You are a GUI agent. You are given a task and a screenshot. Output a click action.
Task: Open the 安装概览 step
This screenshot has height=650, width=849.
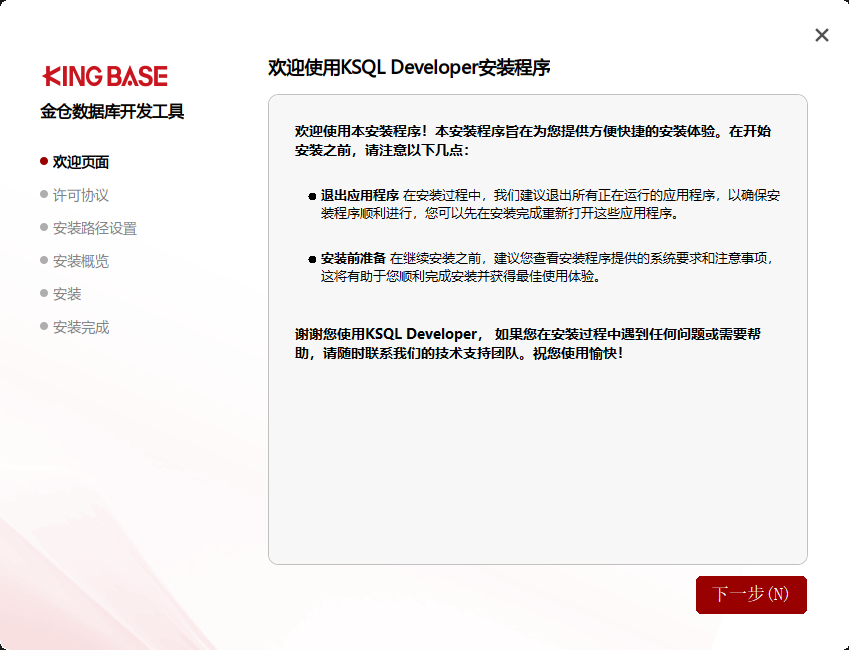81,261
